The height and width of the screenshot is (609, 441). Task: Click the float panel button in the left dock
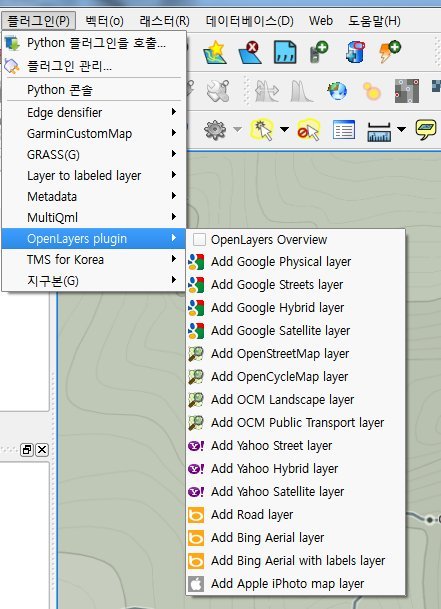pos(27,450)
